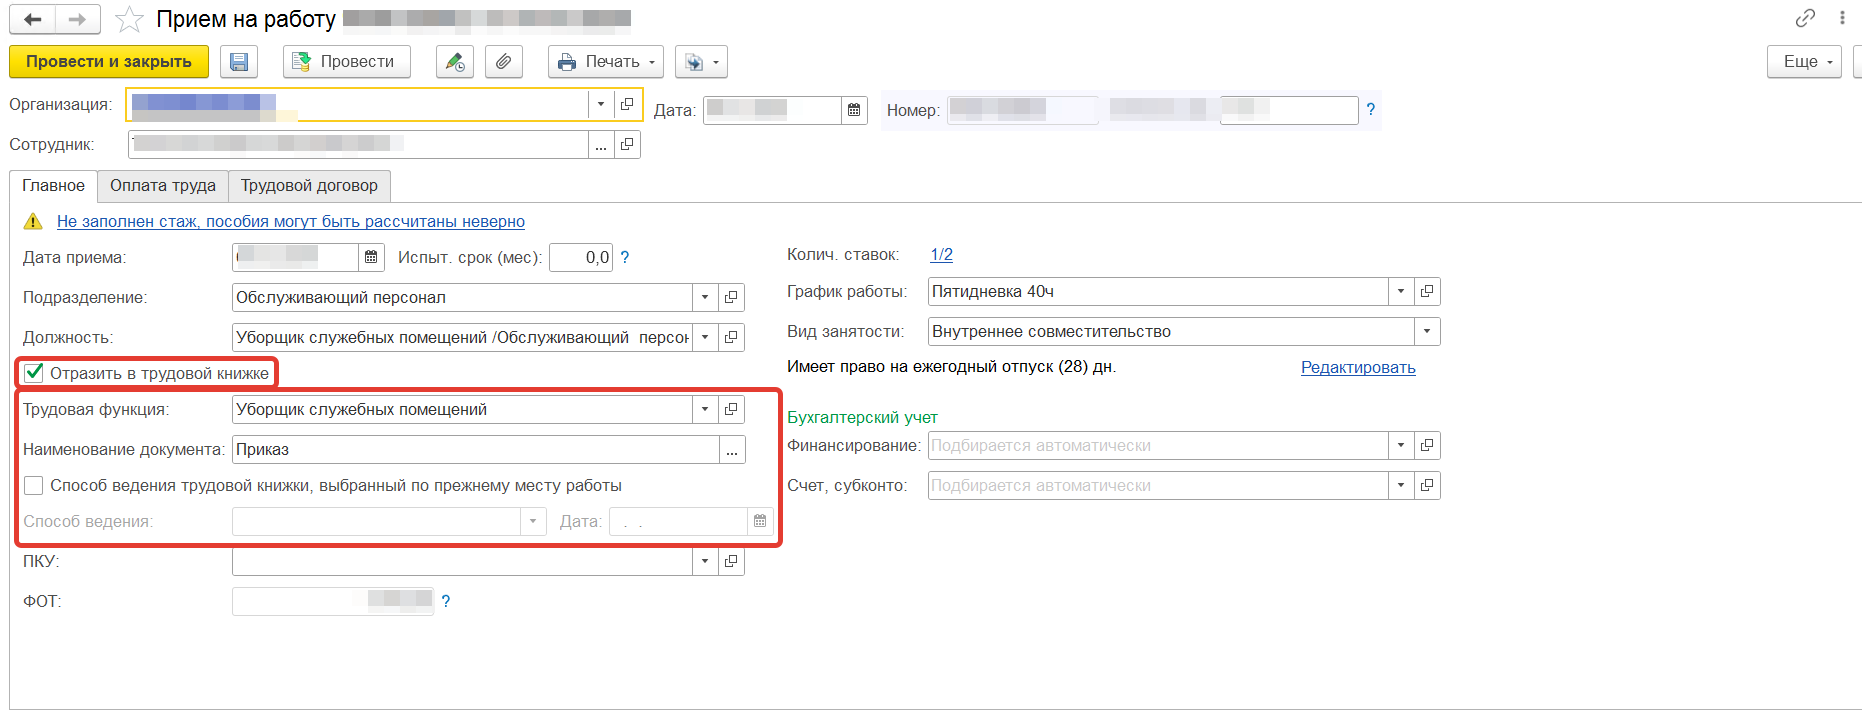Open the Трудовой договор tab
The image size is (1862, 712).
click(x=309, y=186)
